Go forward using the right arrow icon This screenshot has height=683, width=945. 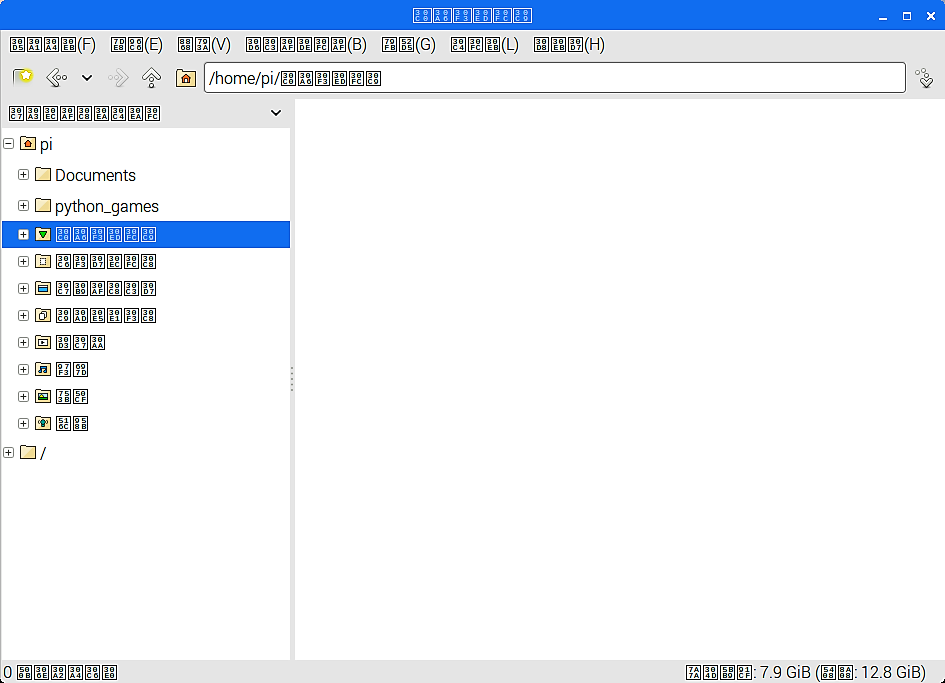tap(118, 78)
